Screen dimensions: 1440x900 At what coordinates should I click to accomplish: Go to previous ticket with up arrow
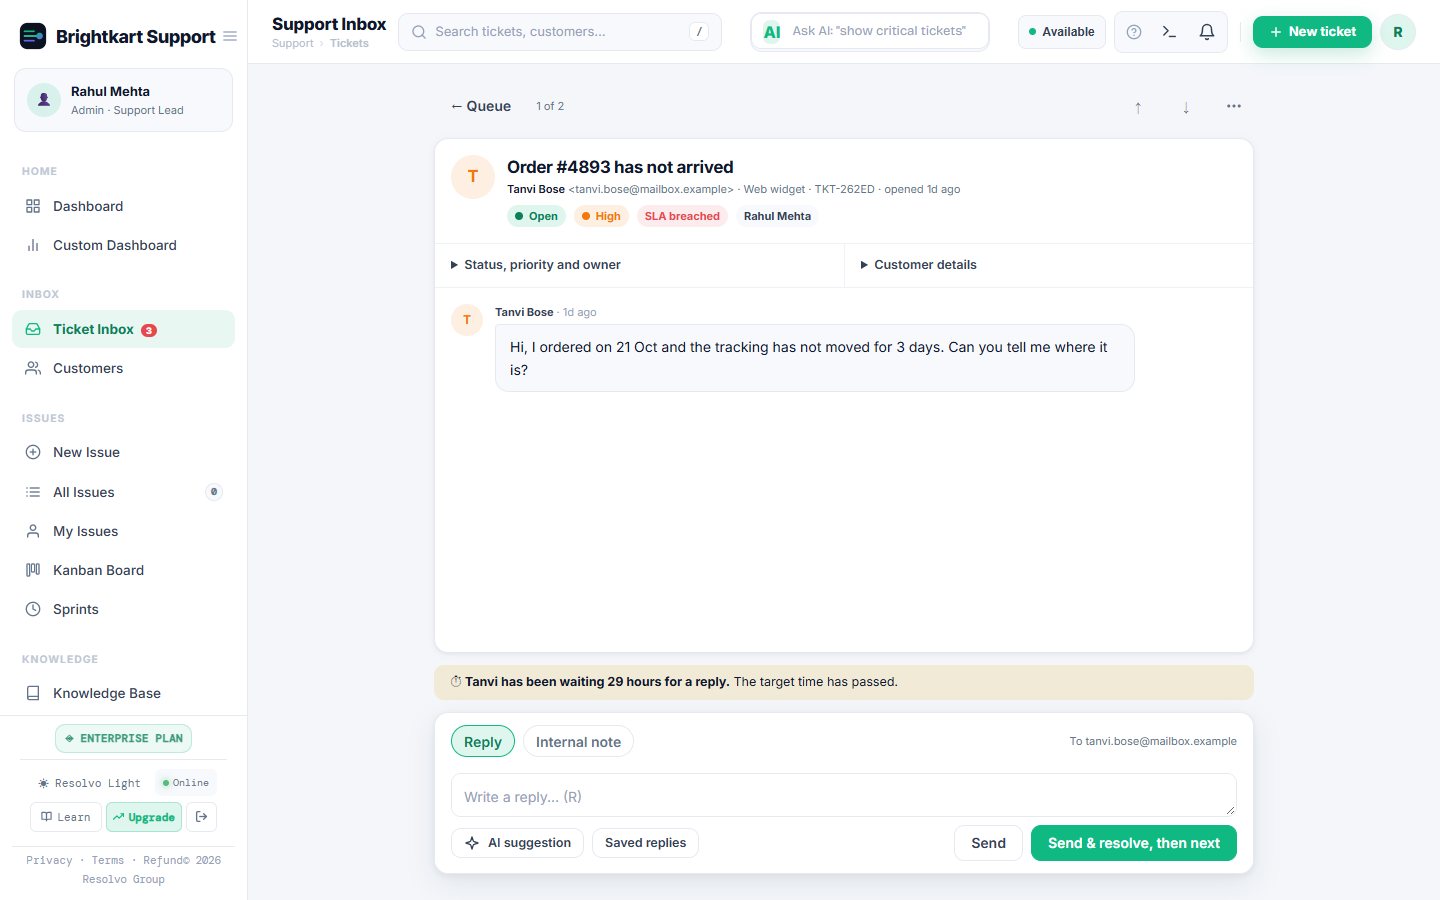[x=1138, y=107]
